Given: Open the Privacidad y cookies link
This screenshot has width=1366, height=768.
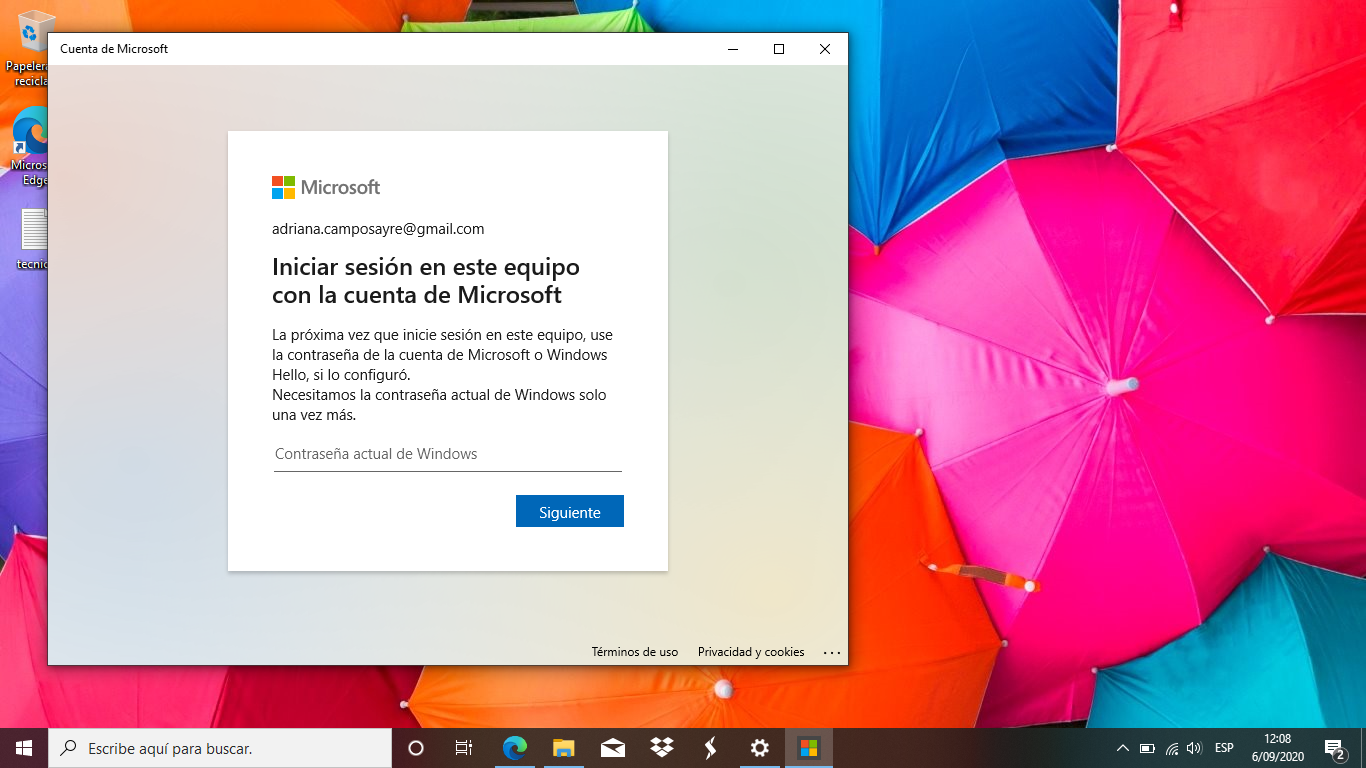Looking at the screenshot, I should point(751,652).
